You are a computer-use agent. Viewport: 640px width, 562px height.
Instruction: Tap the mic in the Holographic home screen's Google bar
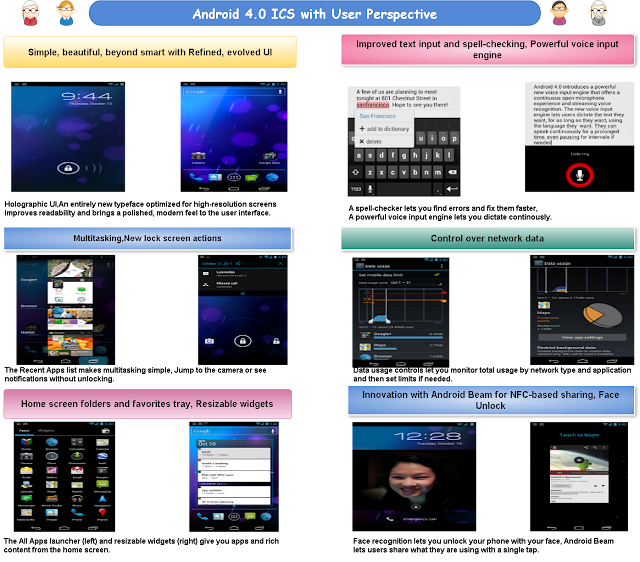click(280, 92)
